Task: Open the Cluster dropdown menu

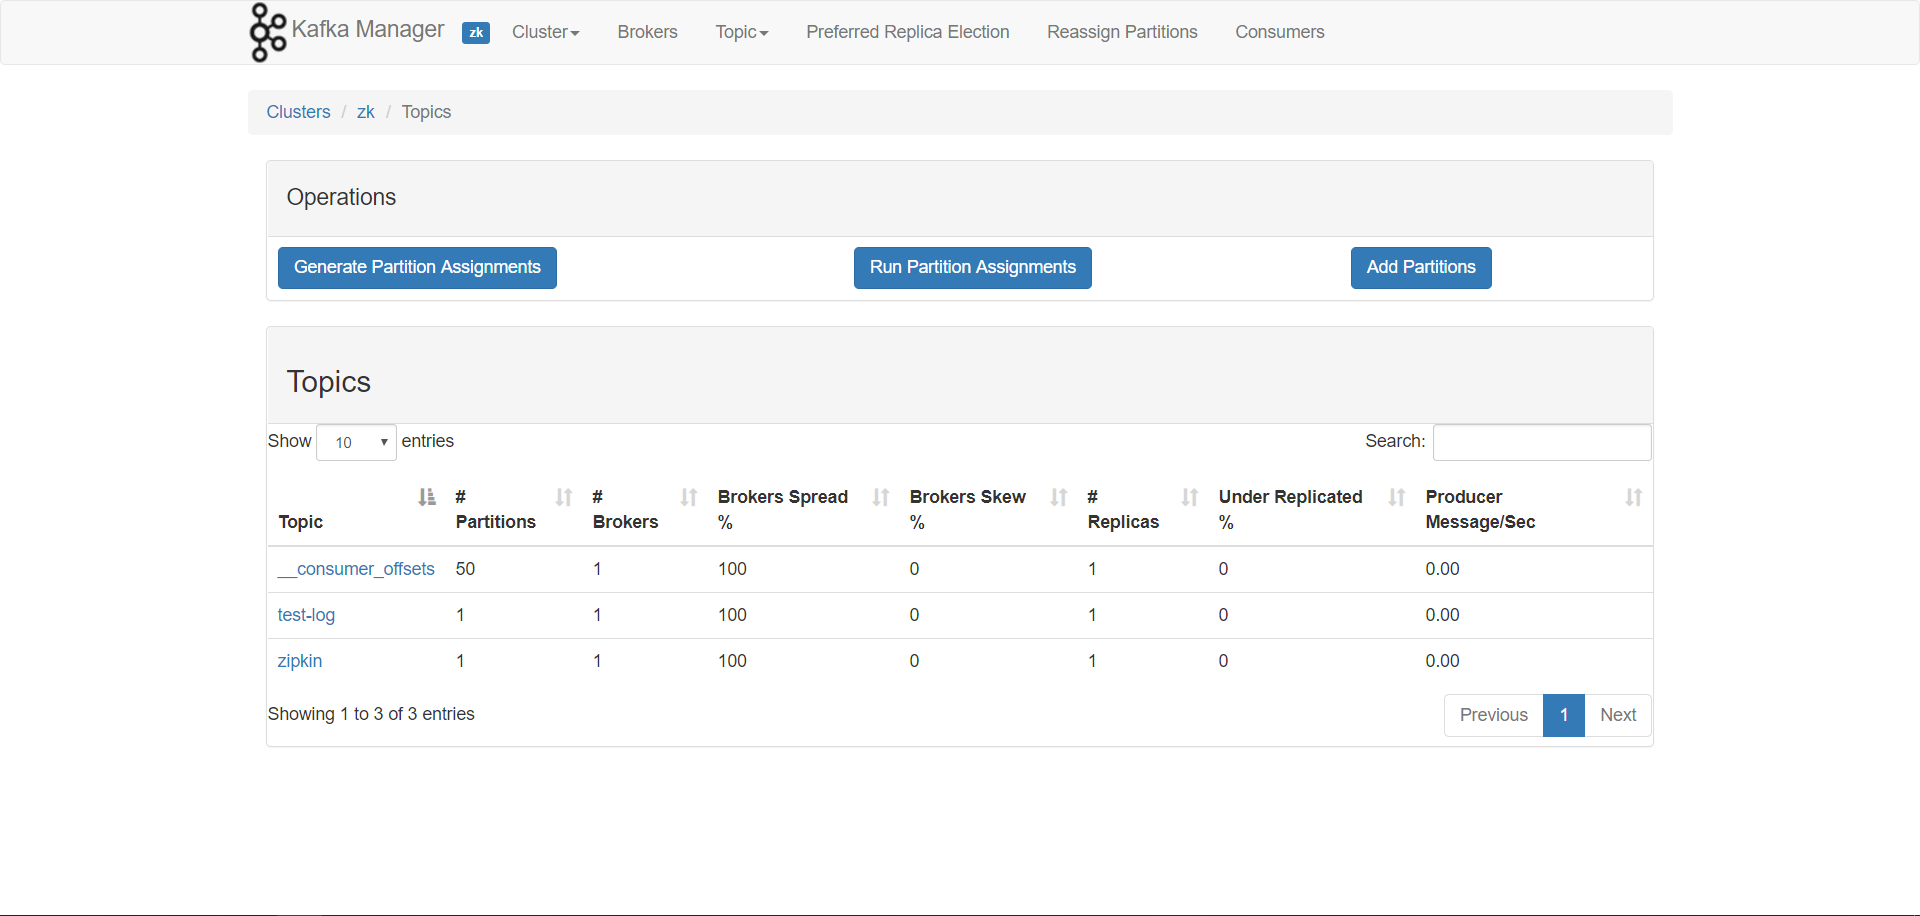Action: [546, 32]
